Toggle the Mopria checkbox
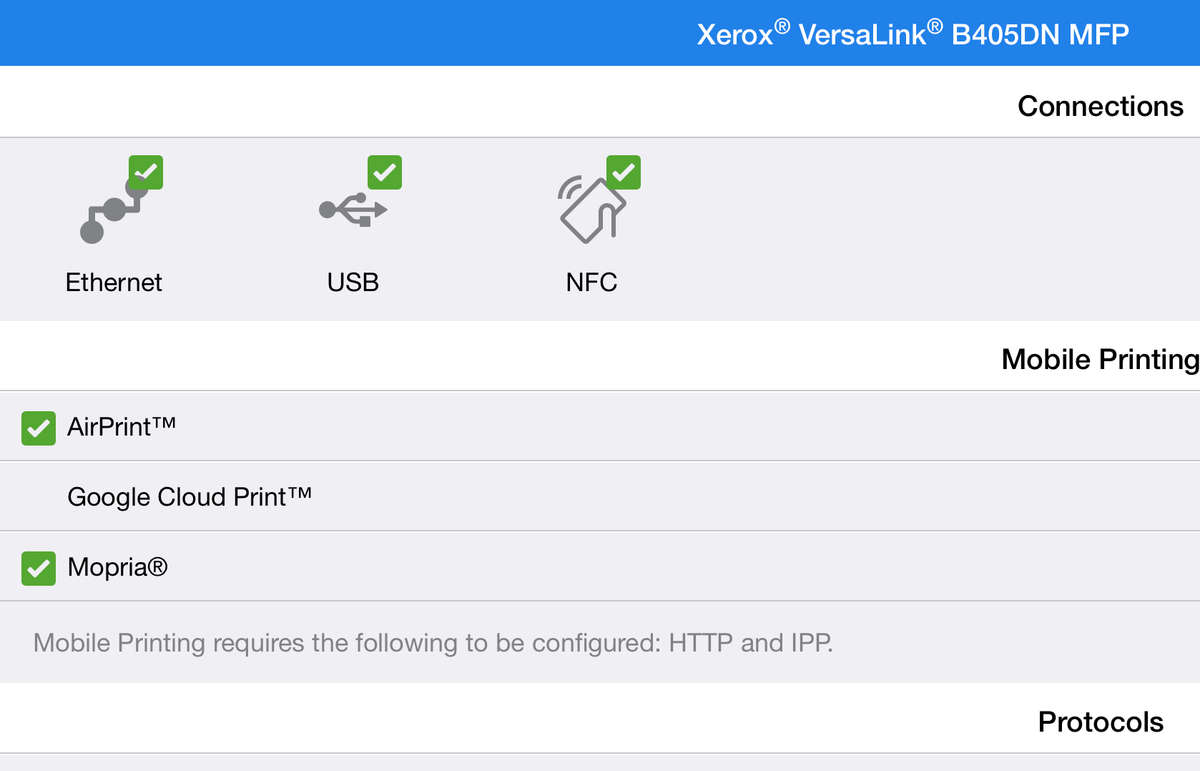 tap(38, 568)
